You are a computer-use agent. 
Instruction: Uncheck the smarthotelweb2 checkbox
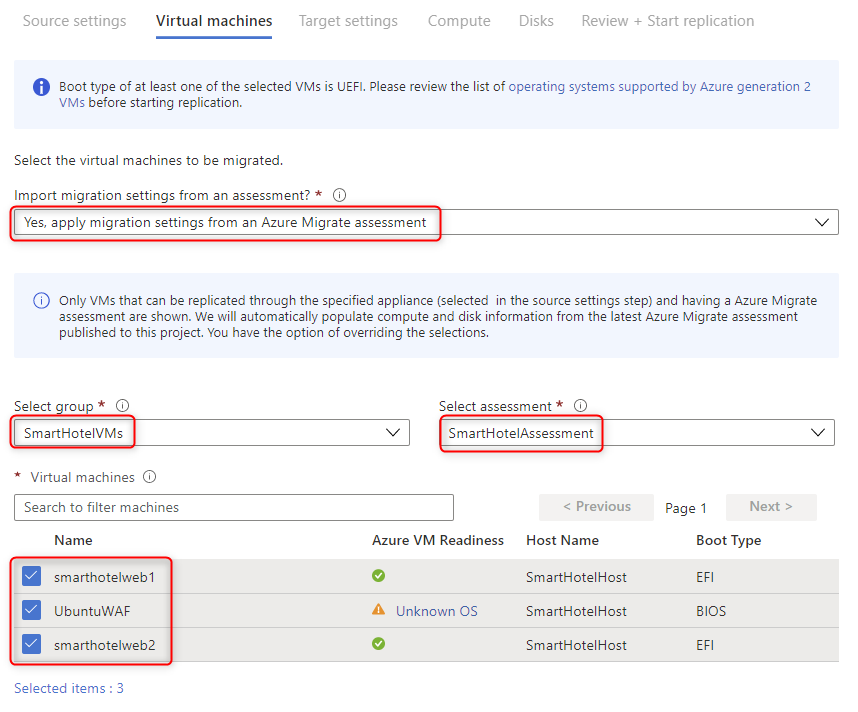coord(32,644)
